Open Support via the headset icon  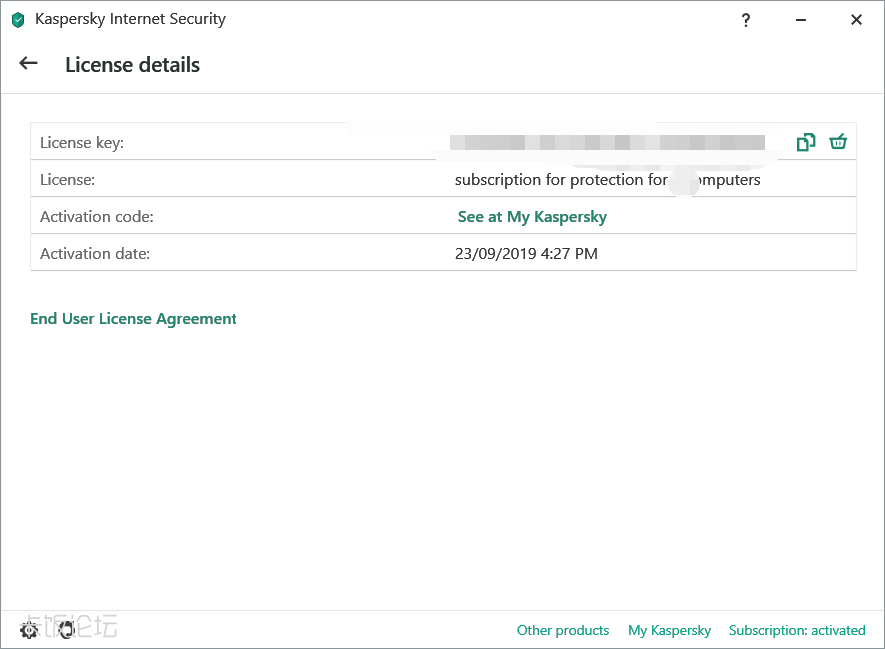66,630
